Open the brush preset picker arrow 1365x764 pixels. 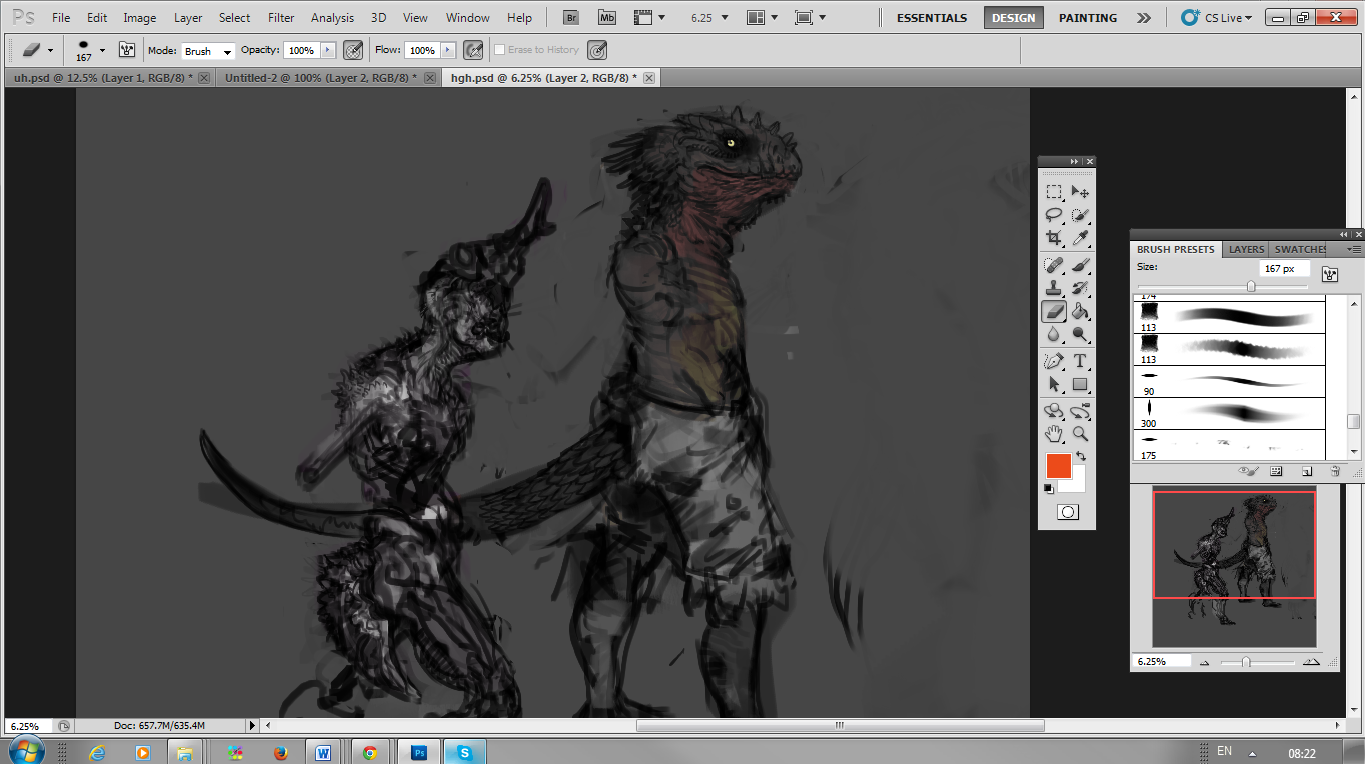(x=102, y=50)
